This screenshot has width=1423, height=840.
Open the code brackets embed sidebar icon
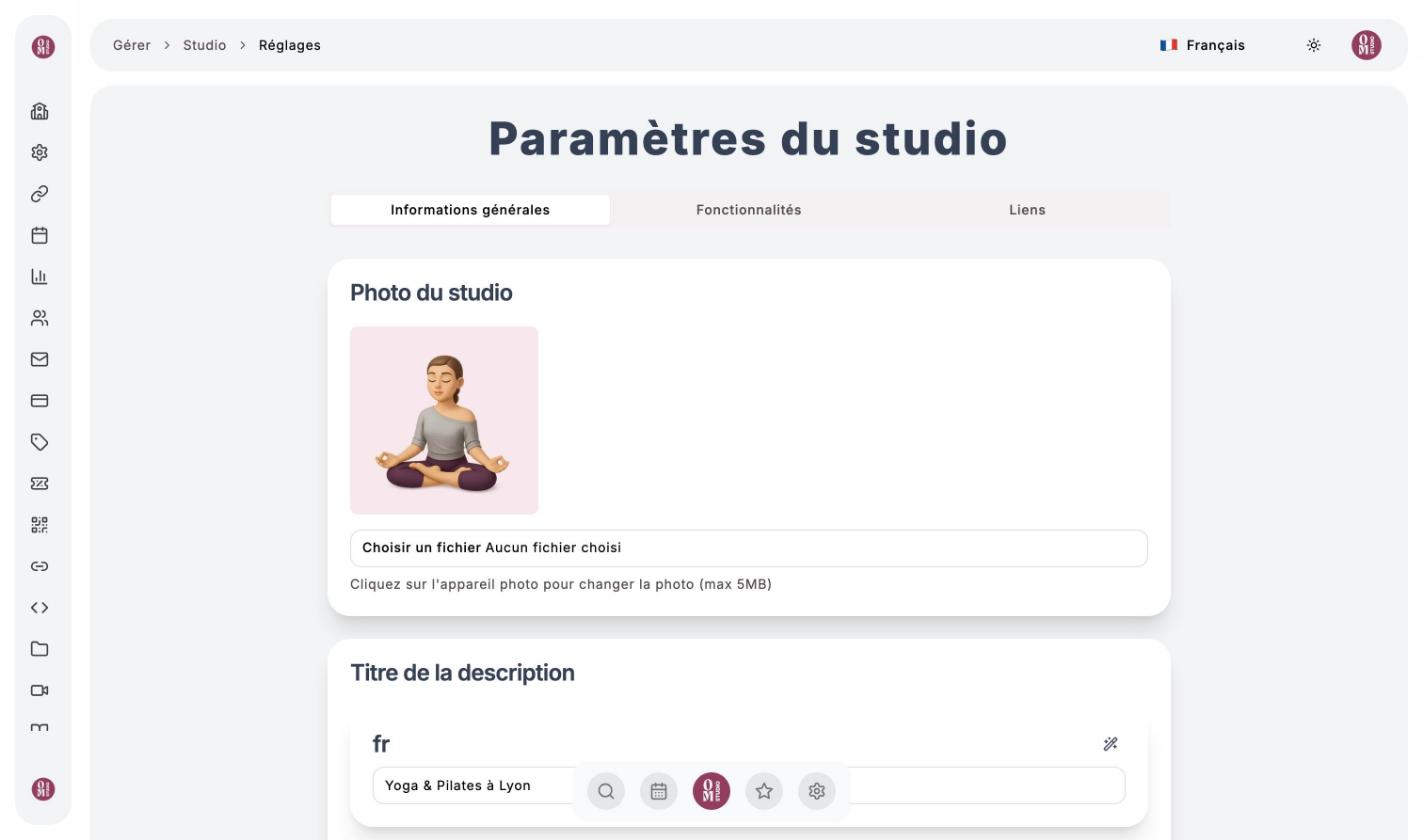point(40,608)
